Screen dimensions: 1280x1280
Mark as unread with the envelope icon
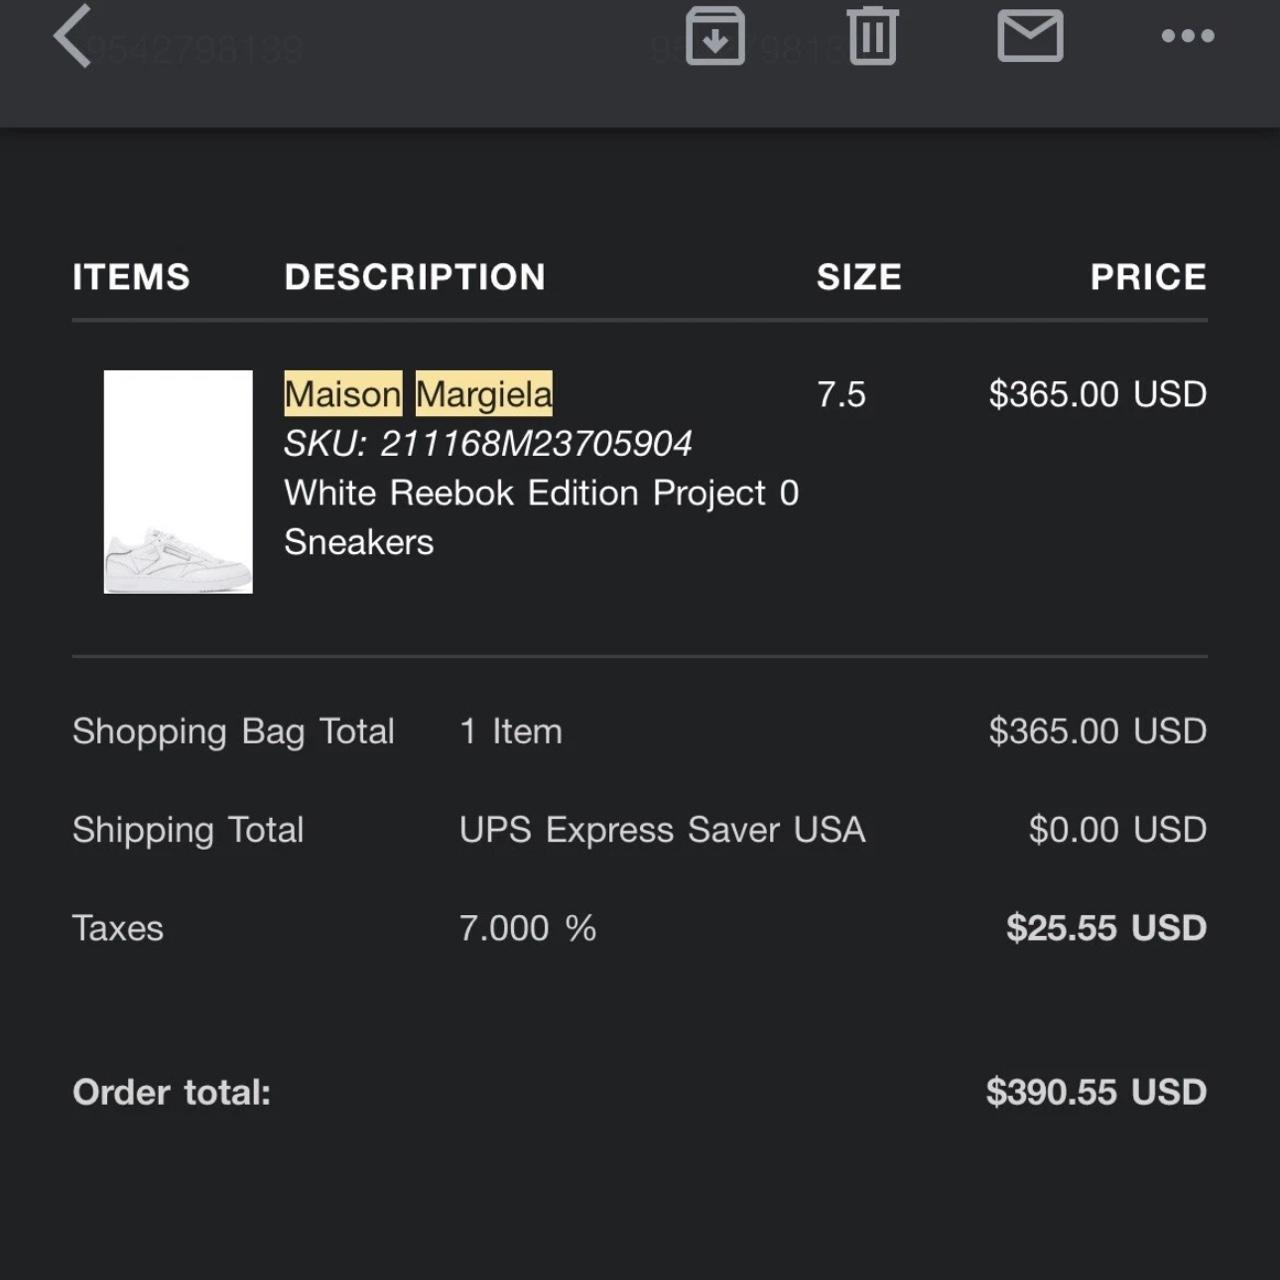pos(1030,36)
